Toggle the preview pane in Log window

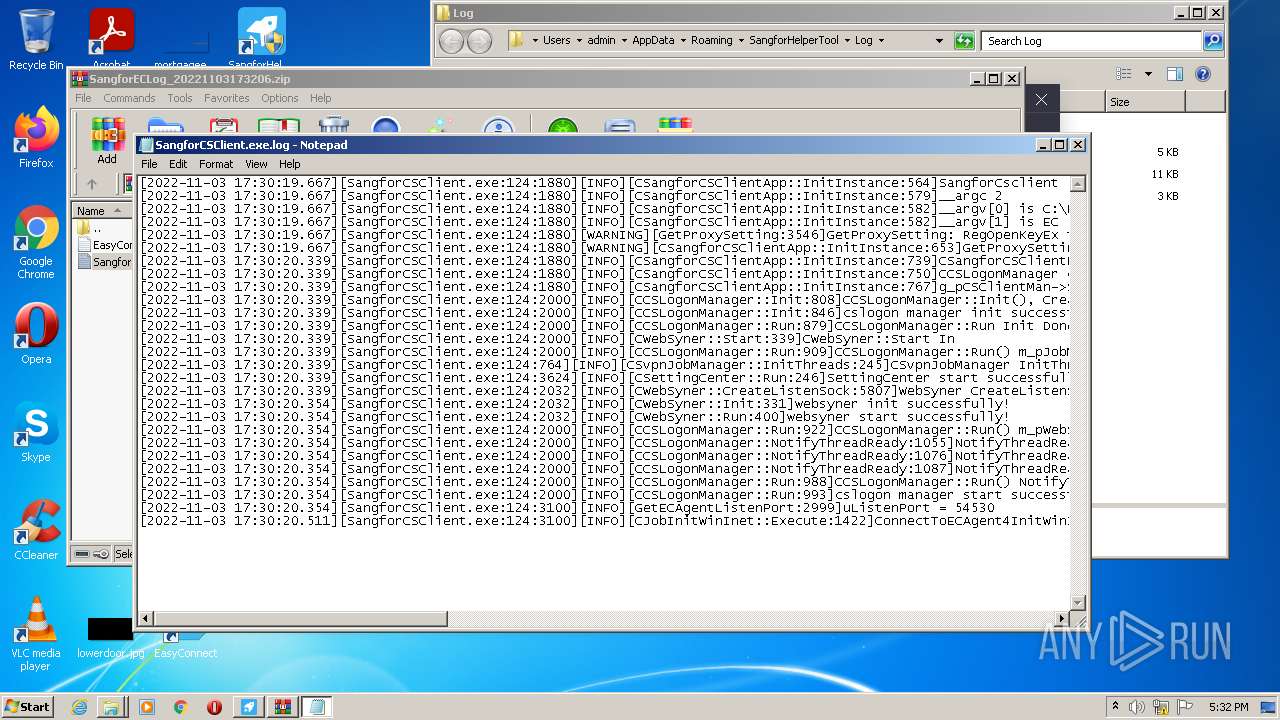(1175, 74)
